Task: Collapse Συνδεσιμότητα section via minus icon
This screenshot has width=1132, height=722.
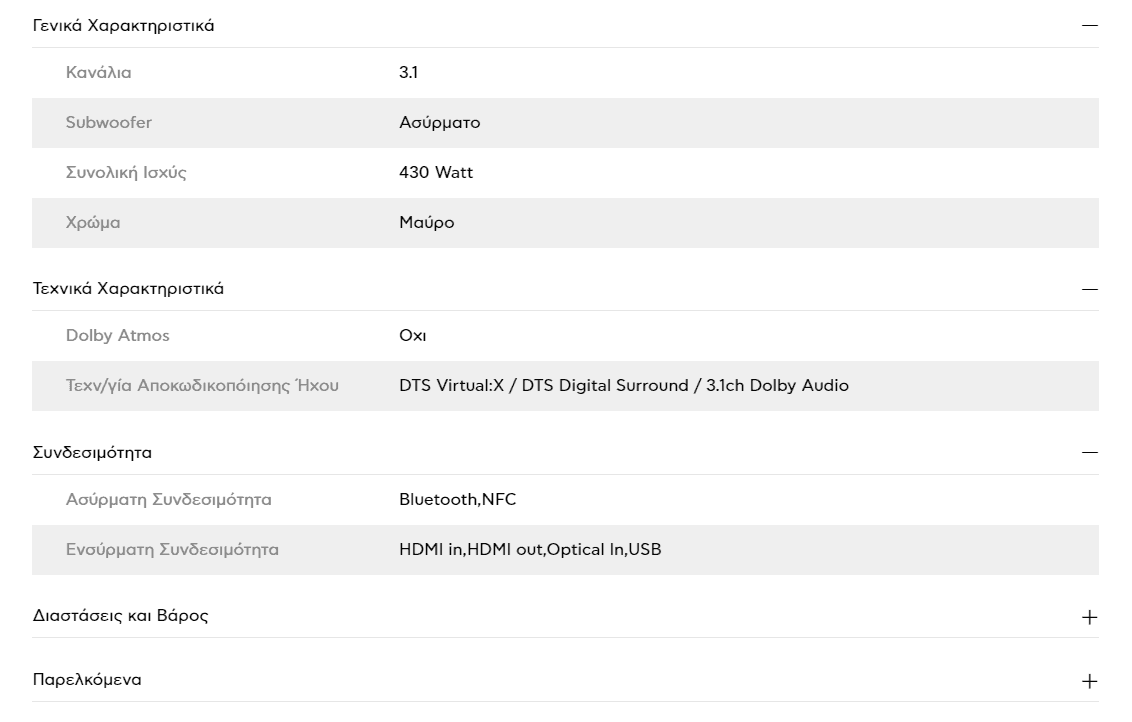Action: (x=1089, y=453)
